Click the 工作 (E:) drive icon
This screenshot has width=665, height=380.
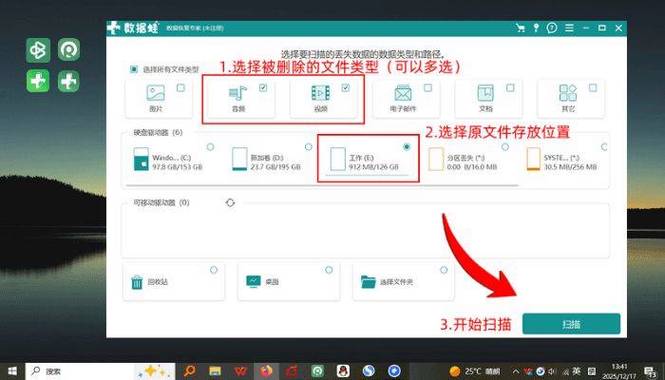click(x=338, y=159)
